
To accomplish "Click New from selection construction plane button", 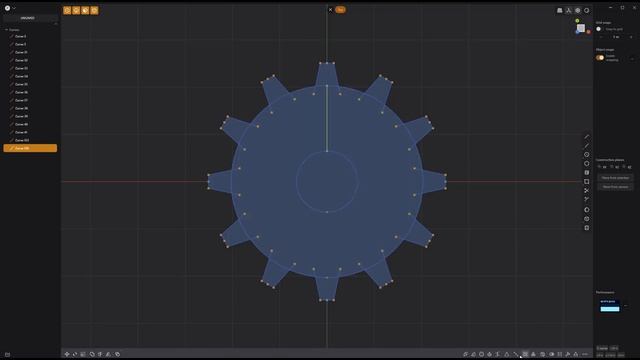I will coord(616,178).
